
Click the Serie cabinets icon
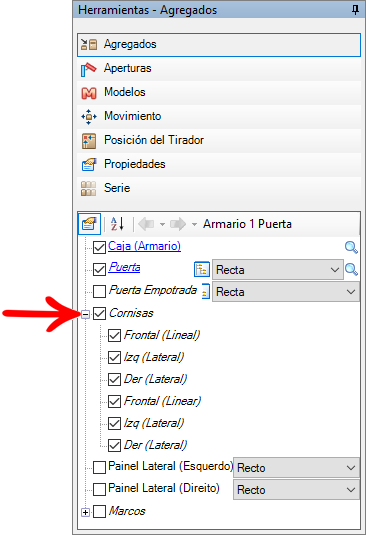pyautogui.click(x=89, y=188)
